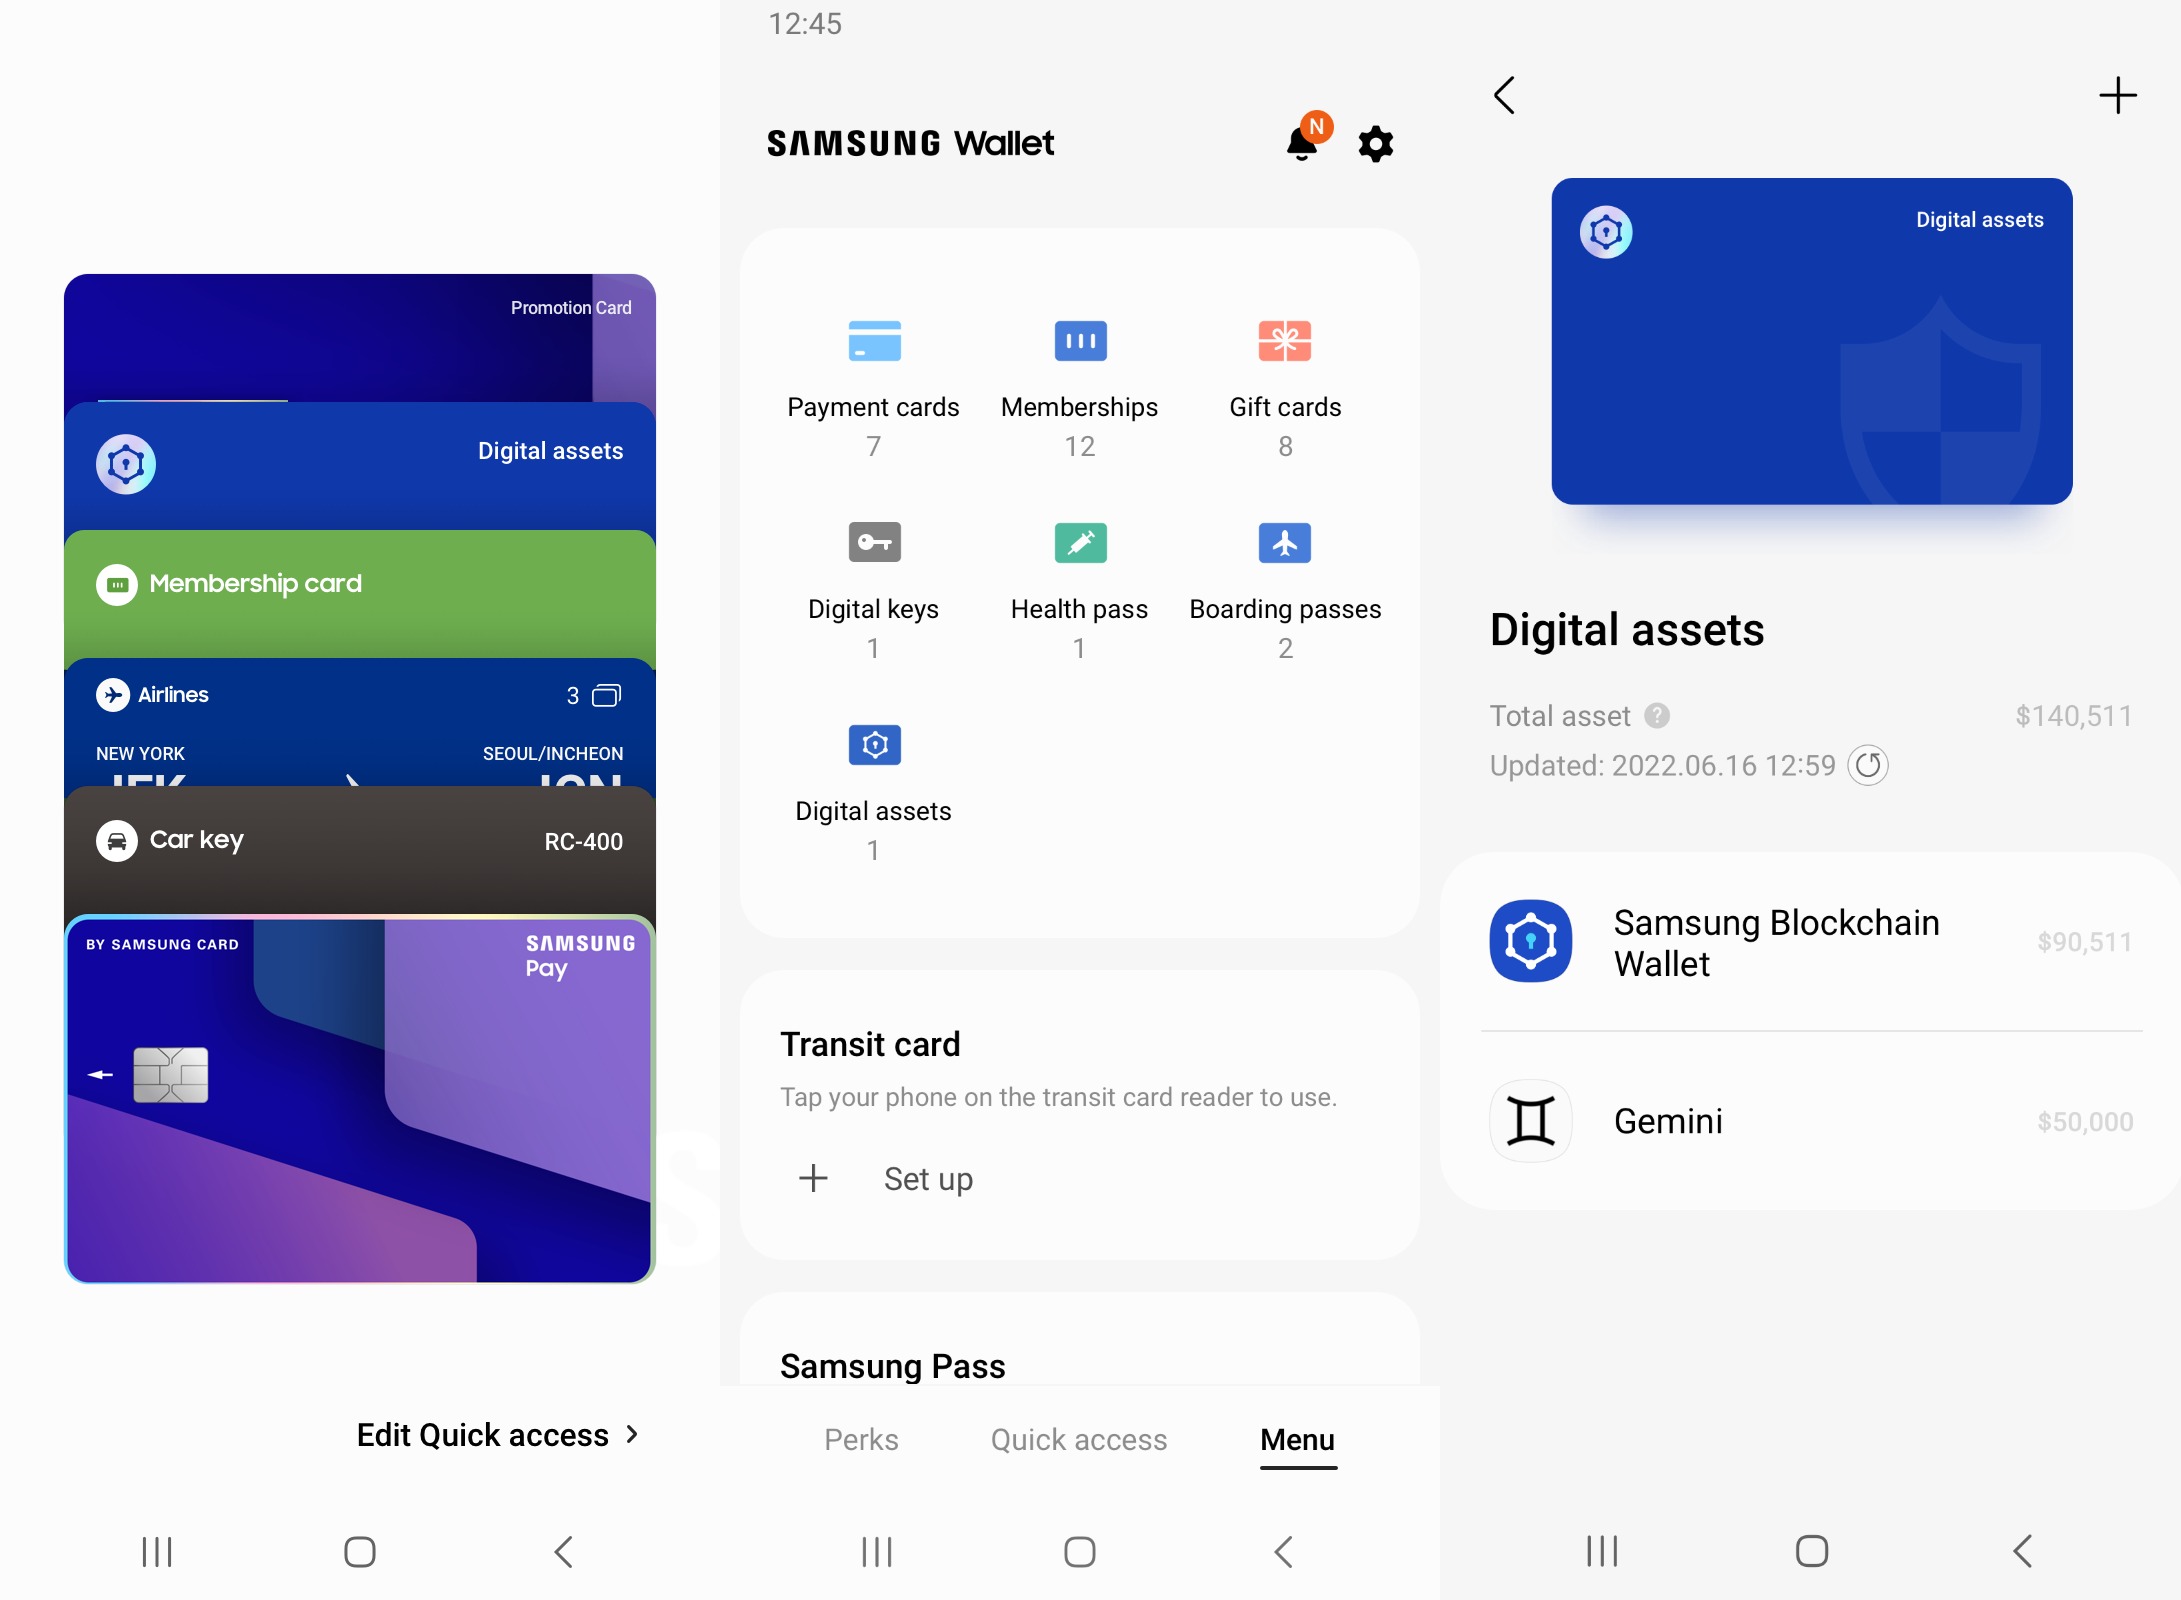
Task: Open Digital assets section
Action: [872, 779]
